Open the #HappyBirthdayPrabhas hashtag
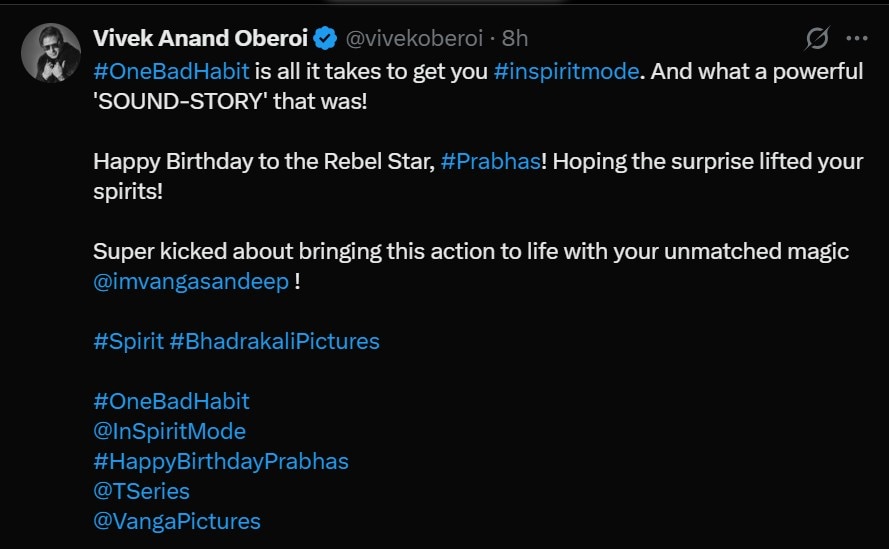Image resolution: width=889 pixels, height=549 pixels. [x=220, y=461]
